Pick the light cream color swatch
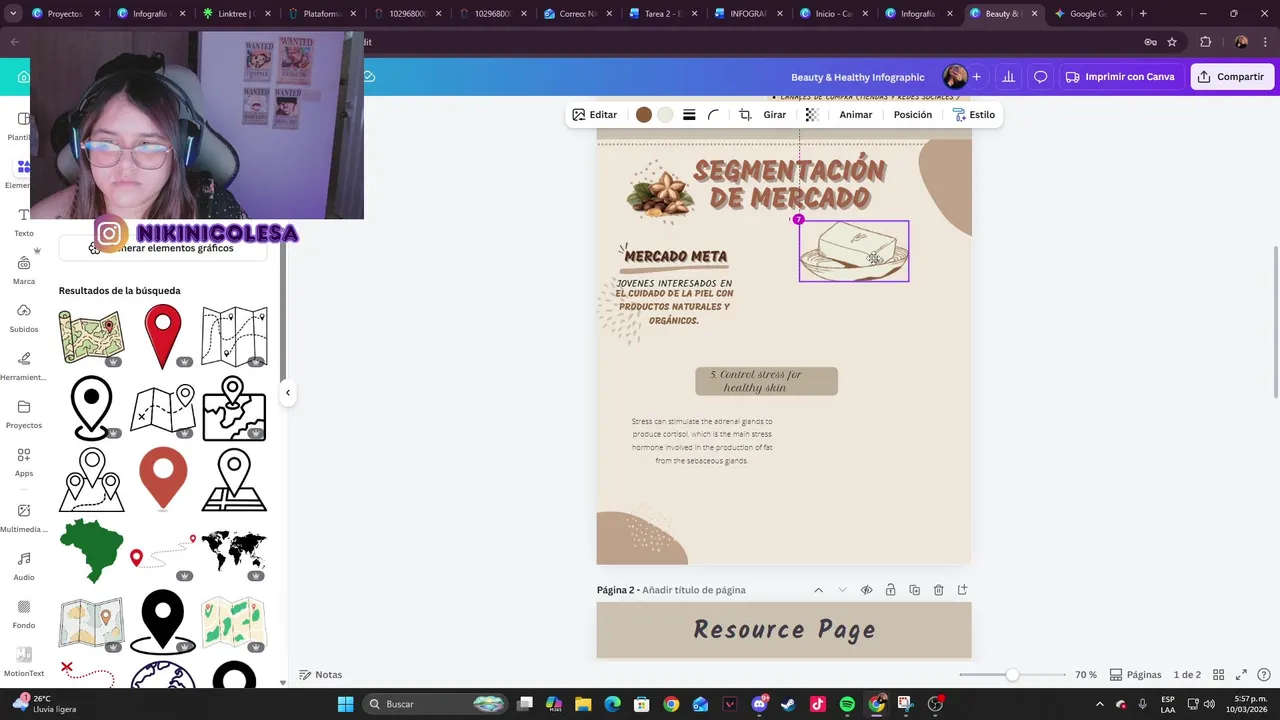Screen dimensions: 1280x720 [666, 115]
